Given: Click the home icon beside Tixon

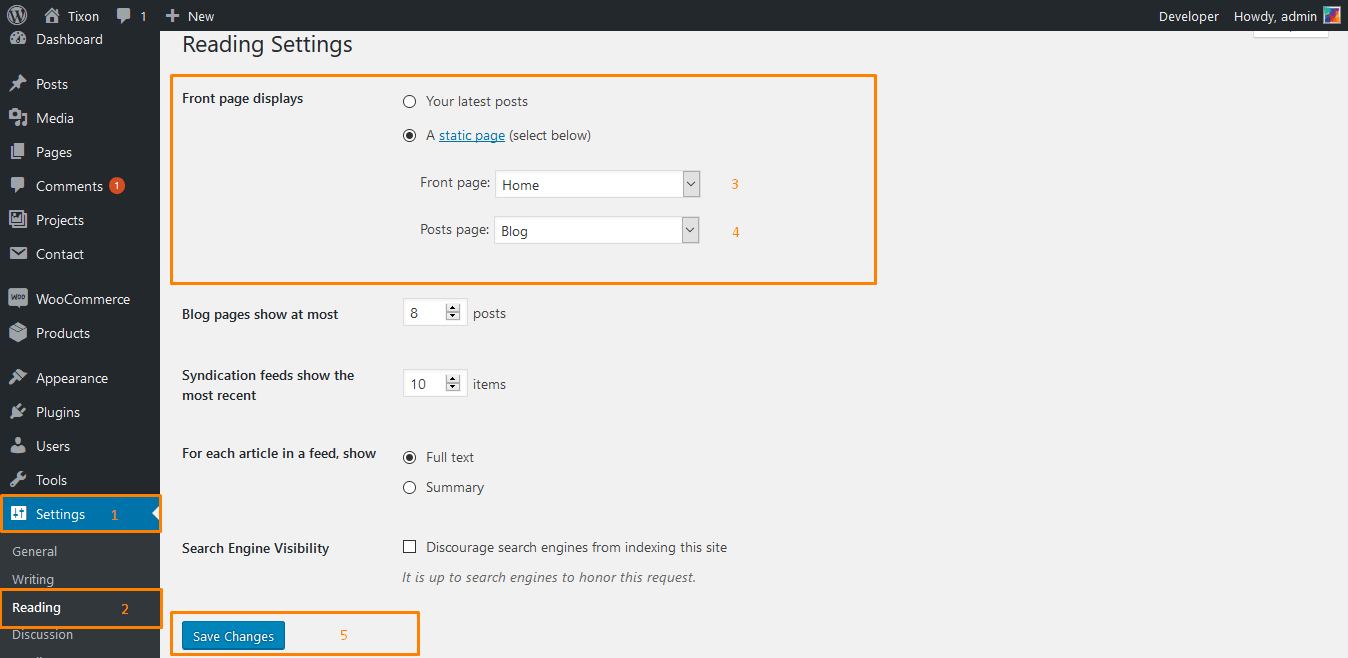Looking at the screenshot, I should (53, 15).
